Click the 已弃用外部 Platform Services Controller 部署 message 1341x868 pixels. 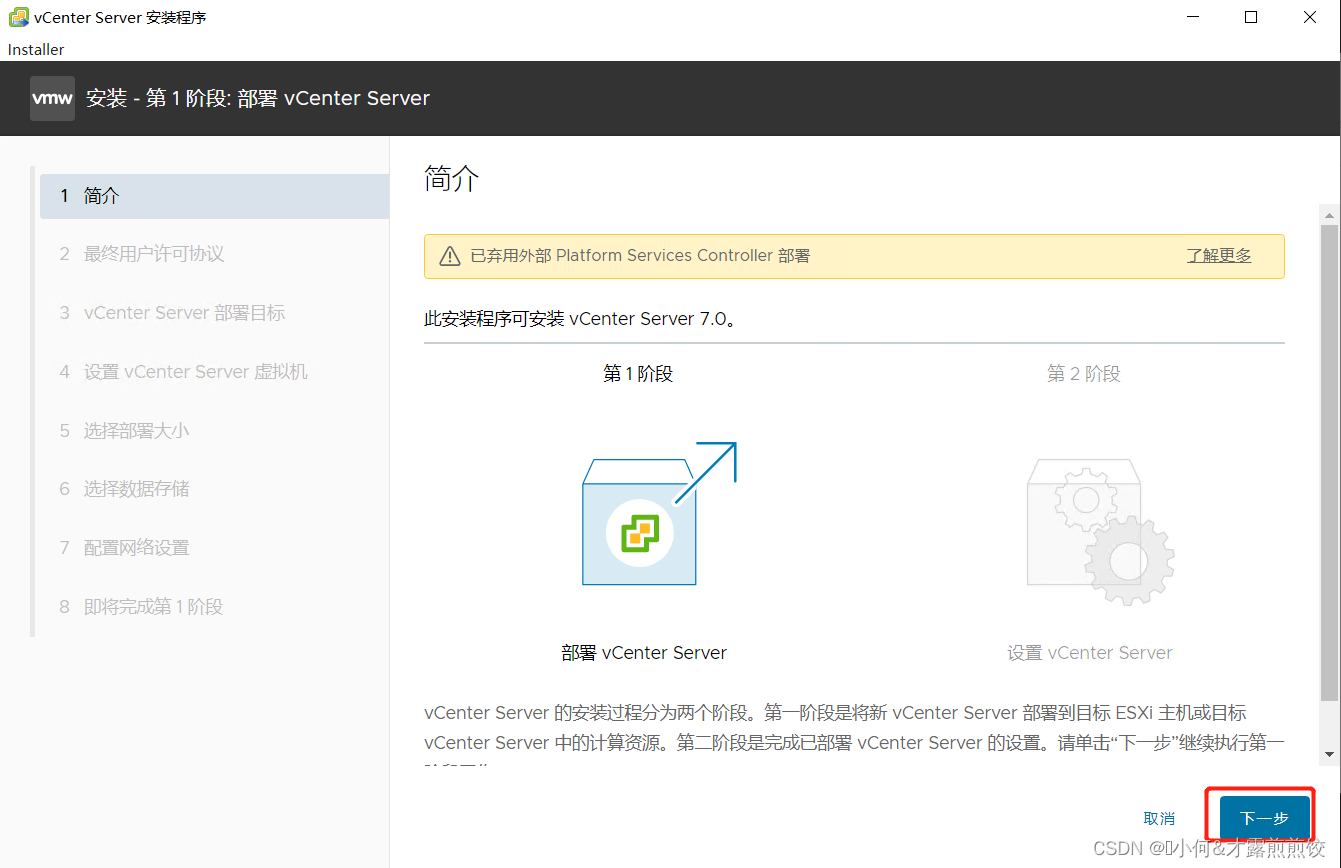[640, 256]
